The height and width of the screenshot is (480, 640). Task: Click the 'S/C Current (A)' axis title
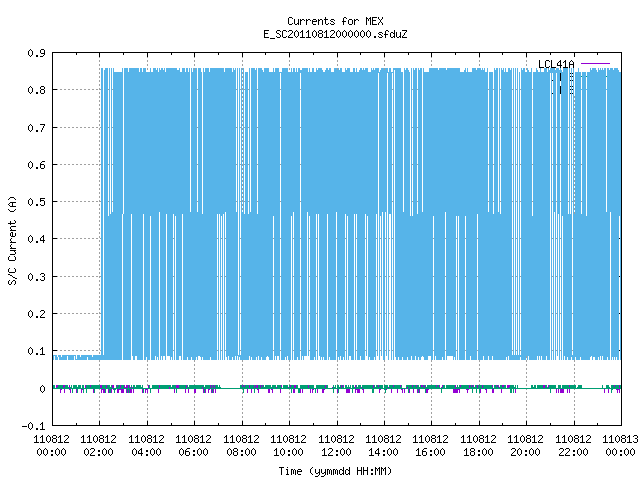click(12, 240)
